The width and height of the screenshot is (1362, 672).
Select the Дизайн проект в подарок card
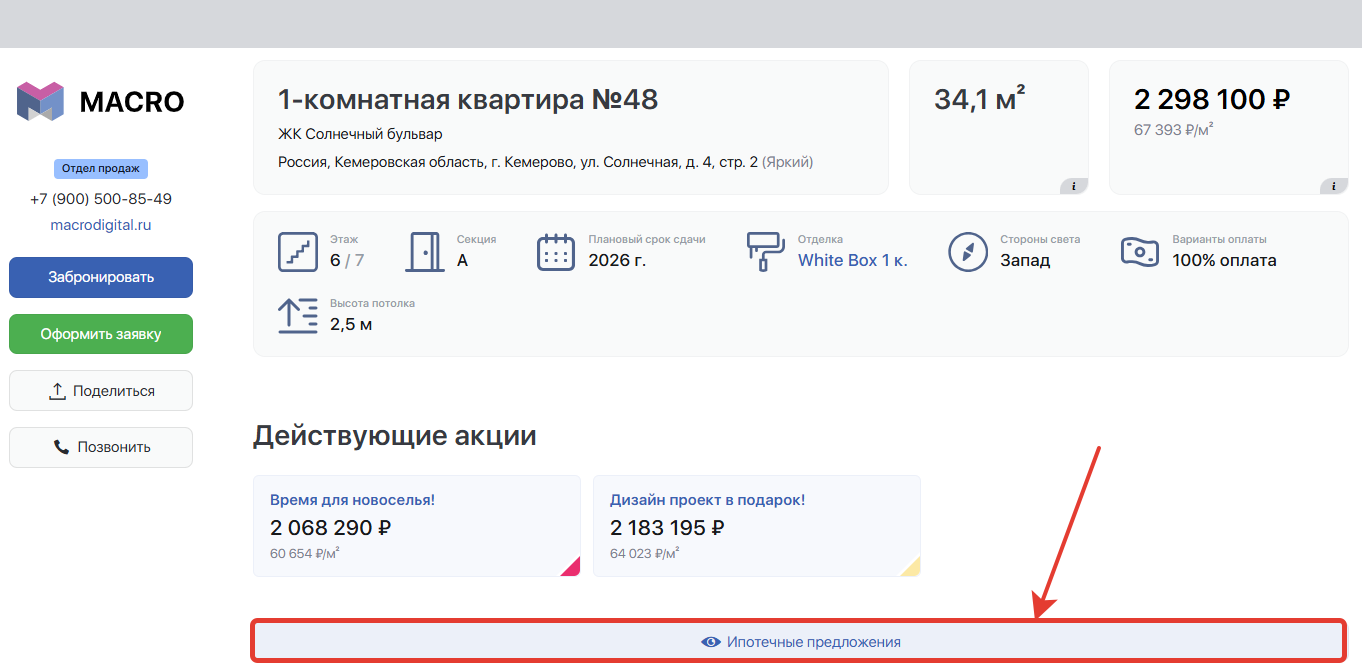[757, 526]
